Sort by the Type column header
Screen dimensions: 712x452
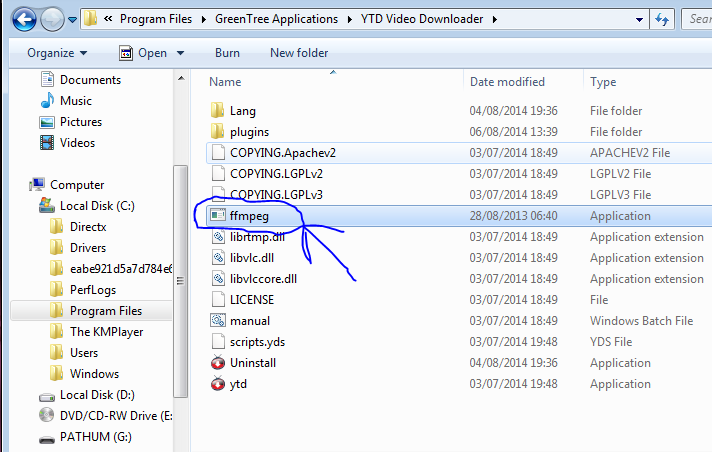click(603, 82)
